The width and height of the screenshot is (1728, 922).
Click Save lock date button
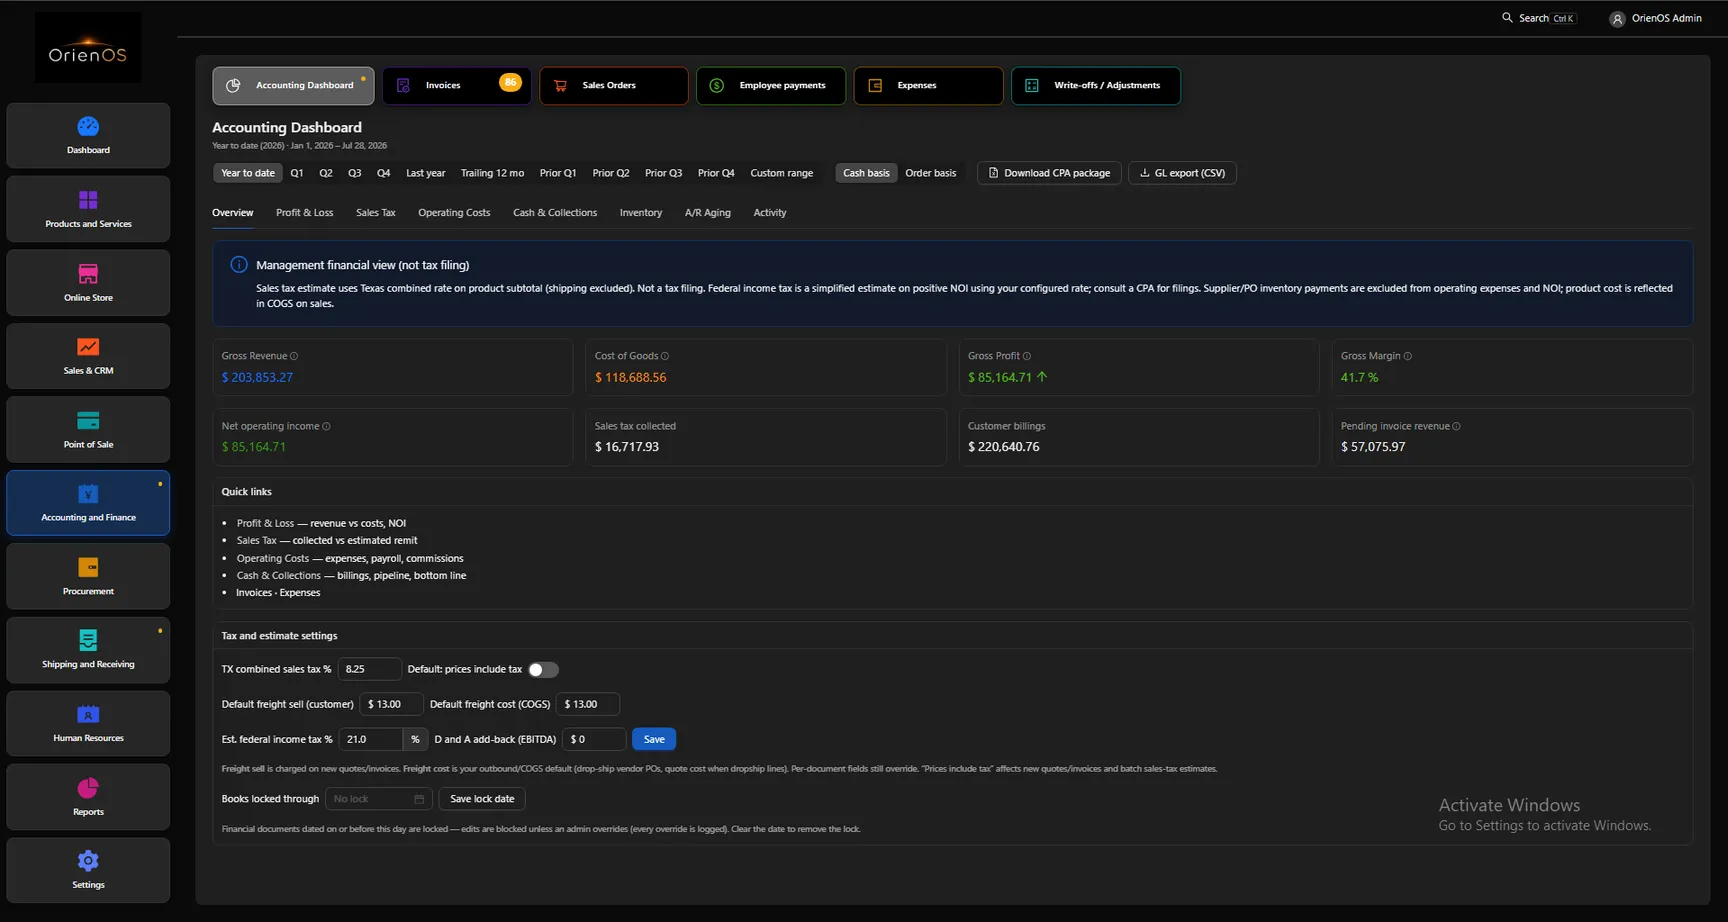click(482, 799)
